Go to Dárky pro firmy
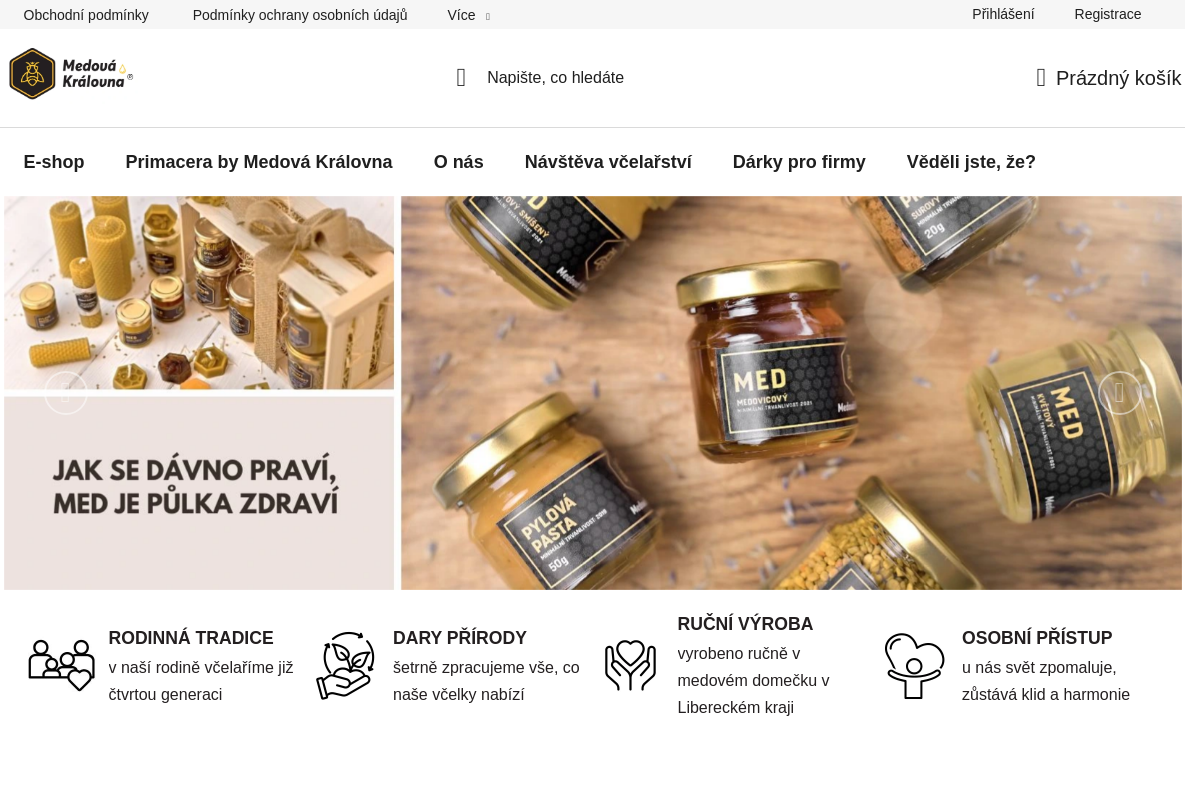The width and height of the screenshot is (1200, 800). click(799, 162)
